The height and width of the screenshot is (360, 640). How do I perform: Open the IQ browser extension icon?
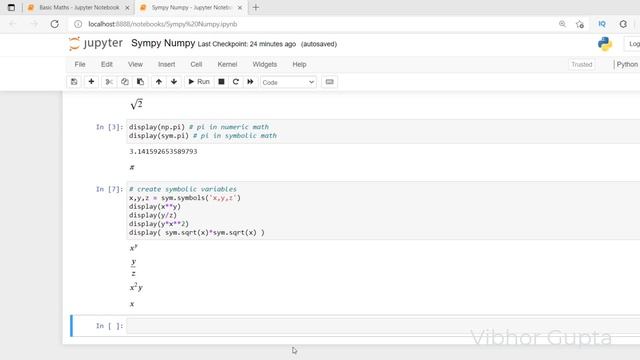tap(602, 24)
